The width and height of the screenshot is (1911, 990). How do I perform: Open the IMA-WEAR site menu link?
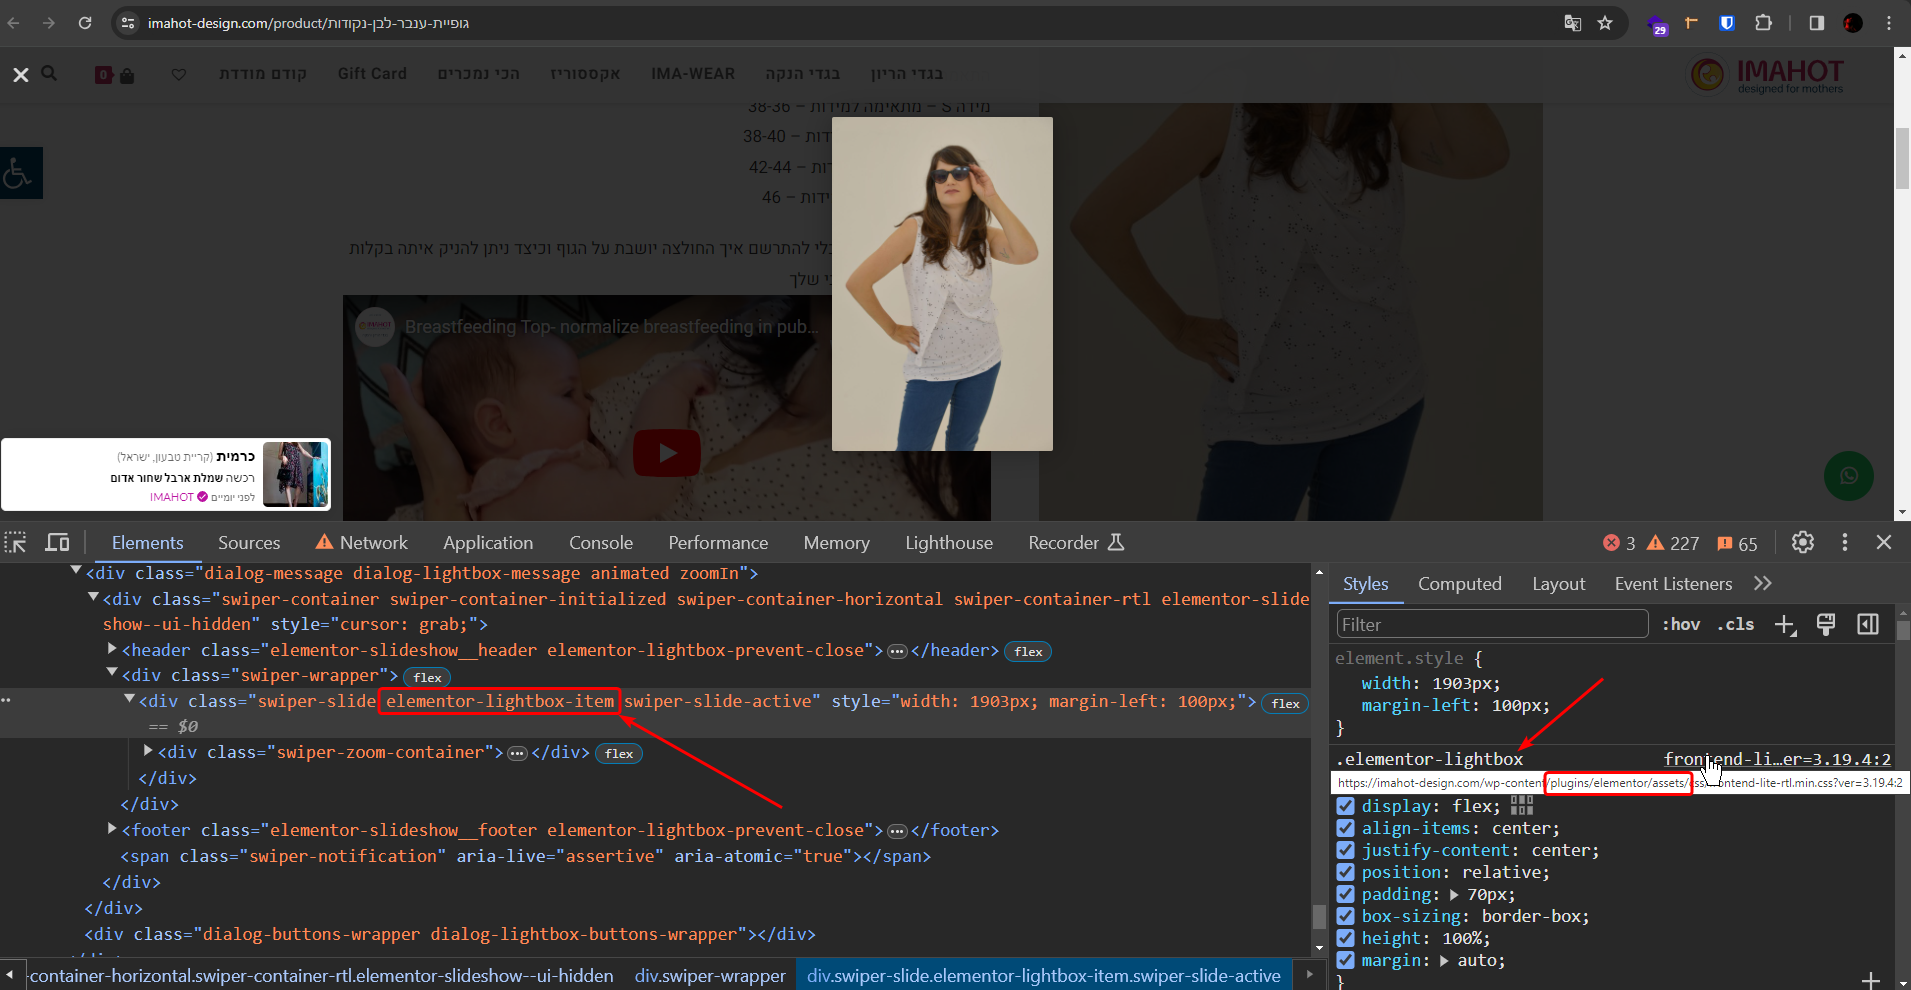(693, 74)
